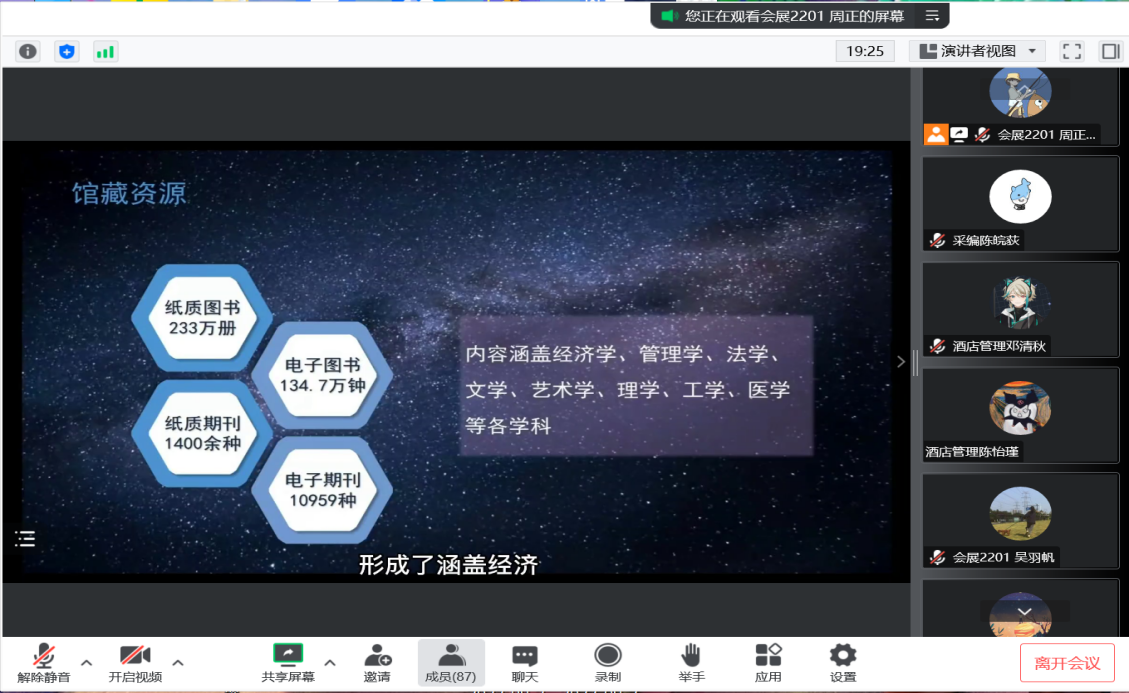Click 共享屏幕 share screen button

pos(288,662)
